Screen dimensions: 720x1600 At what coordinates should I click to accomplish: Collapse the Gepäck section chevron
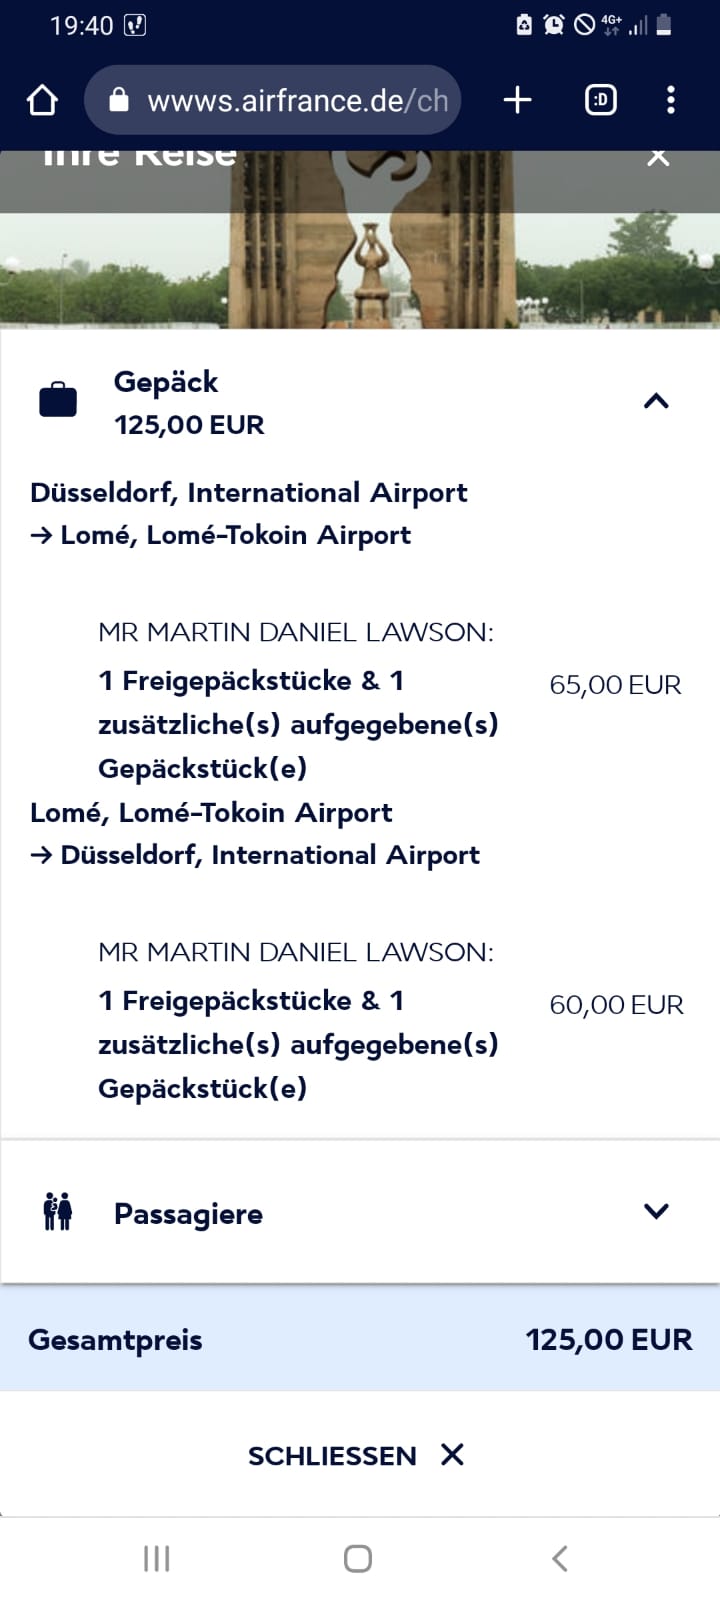point(656,401)
